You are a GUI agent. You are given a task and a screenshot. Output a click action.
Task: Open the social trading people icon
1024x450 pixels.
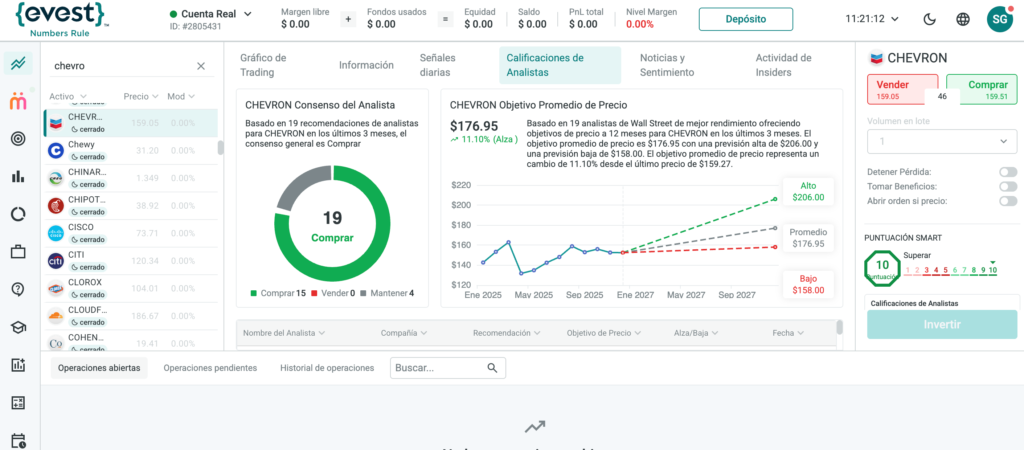(x=18, y=101)
